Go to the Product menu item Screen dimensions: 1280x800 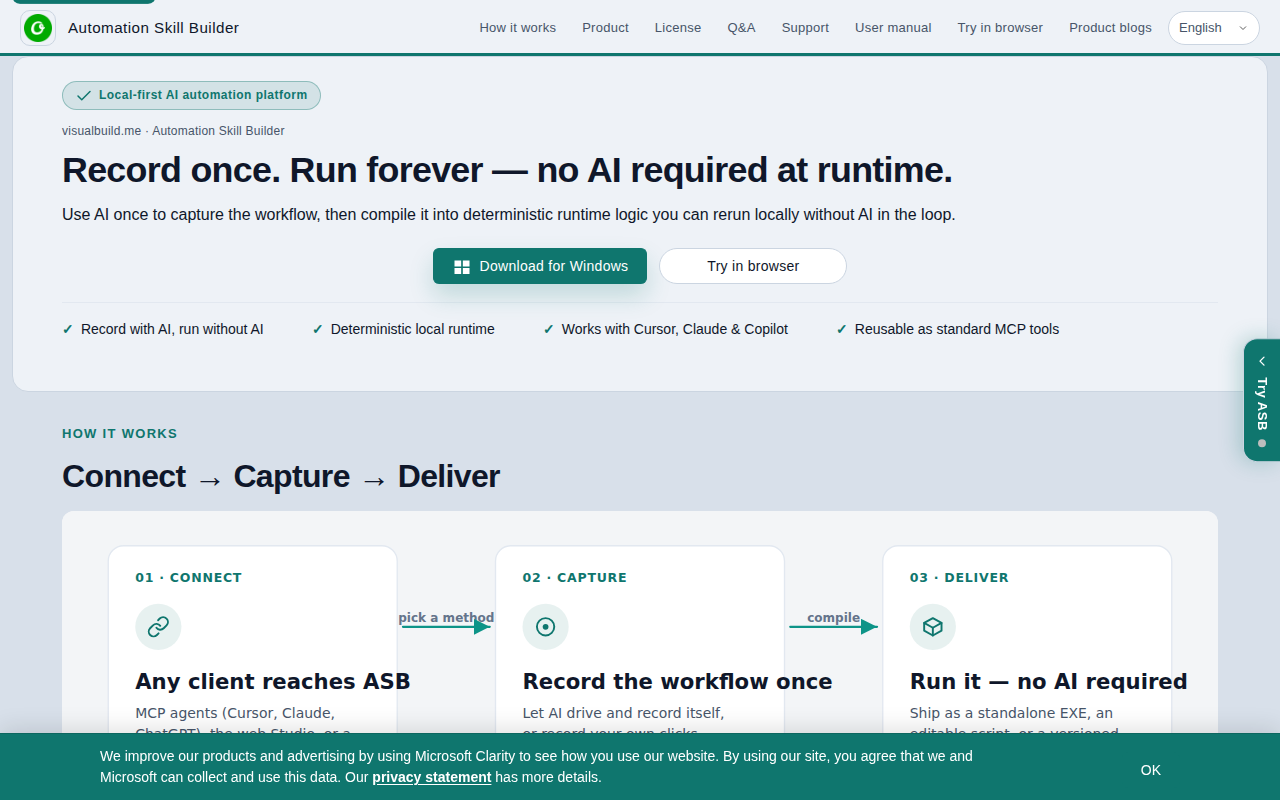click(x=606, y=28)
